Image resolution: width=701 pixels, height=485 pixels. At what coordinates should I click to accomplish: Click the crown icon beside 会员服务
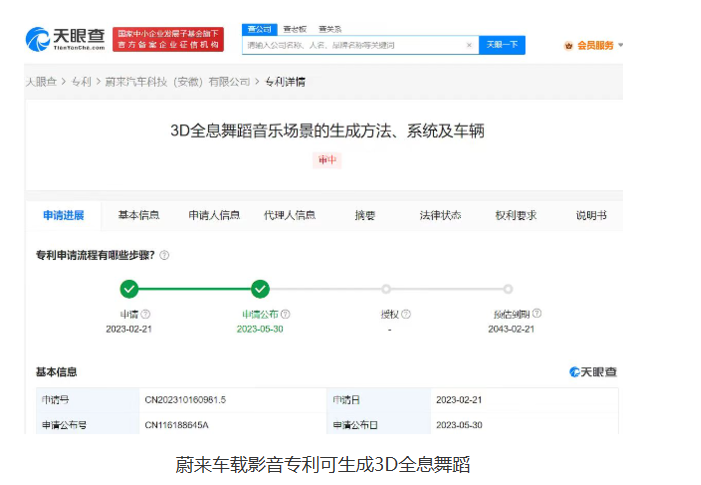[569, 46]
